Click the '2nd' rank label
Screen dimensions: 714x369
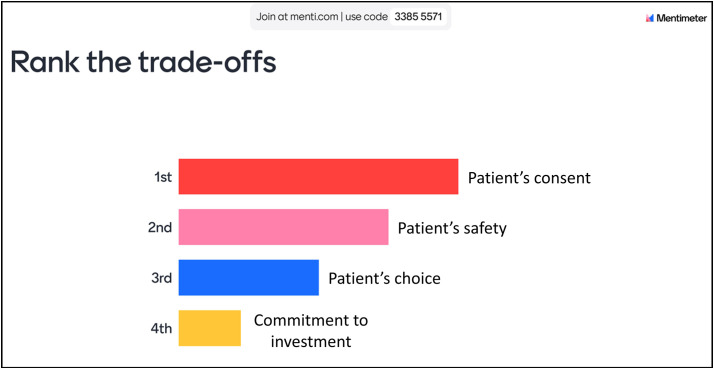(160, 227)
